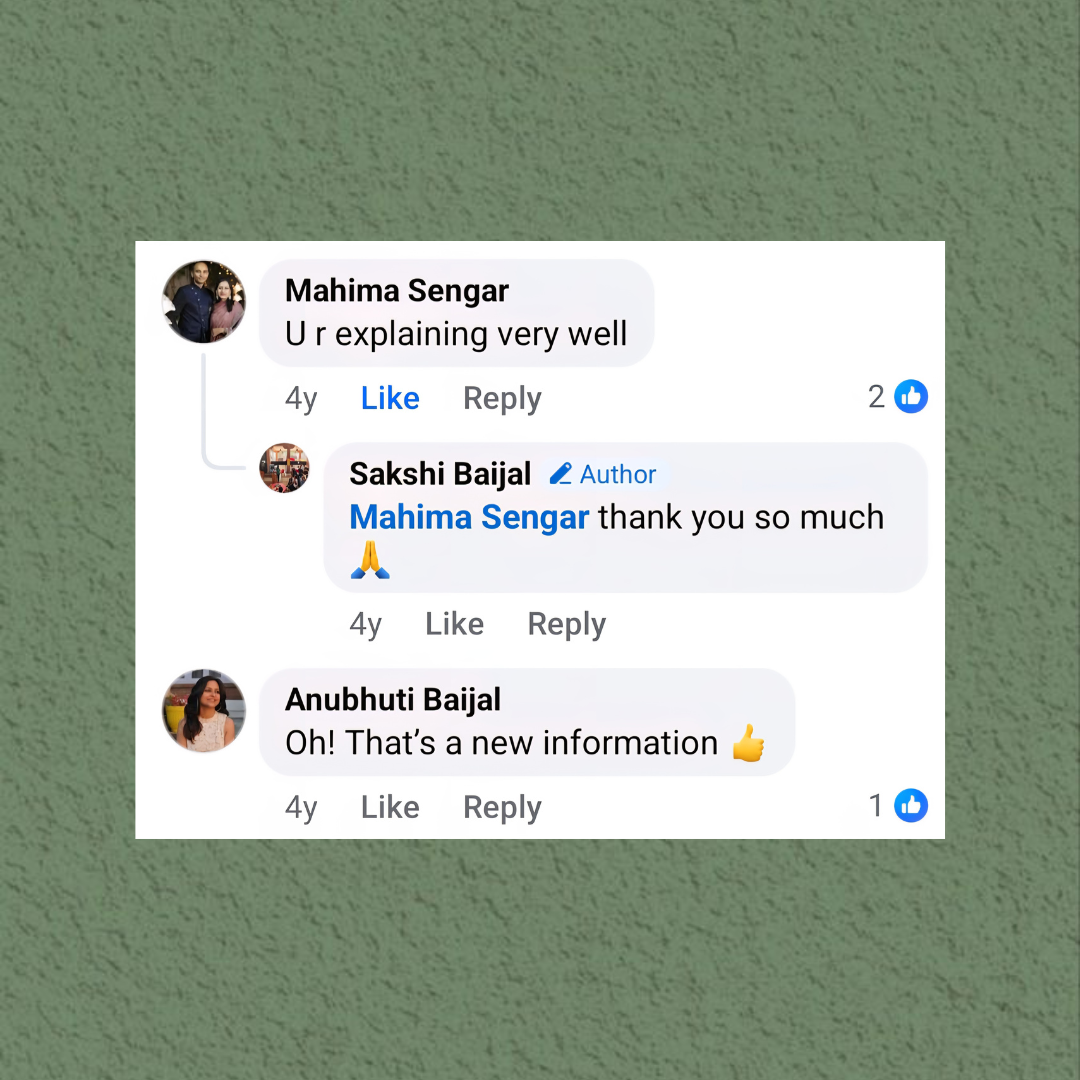1080x1080 pixels.
Task: Click the blue Mahima Sengar mention
Action: coord(469,517)
